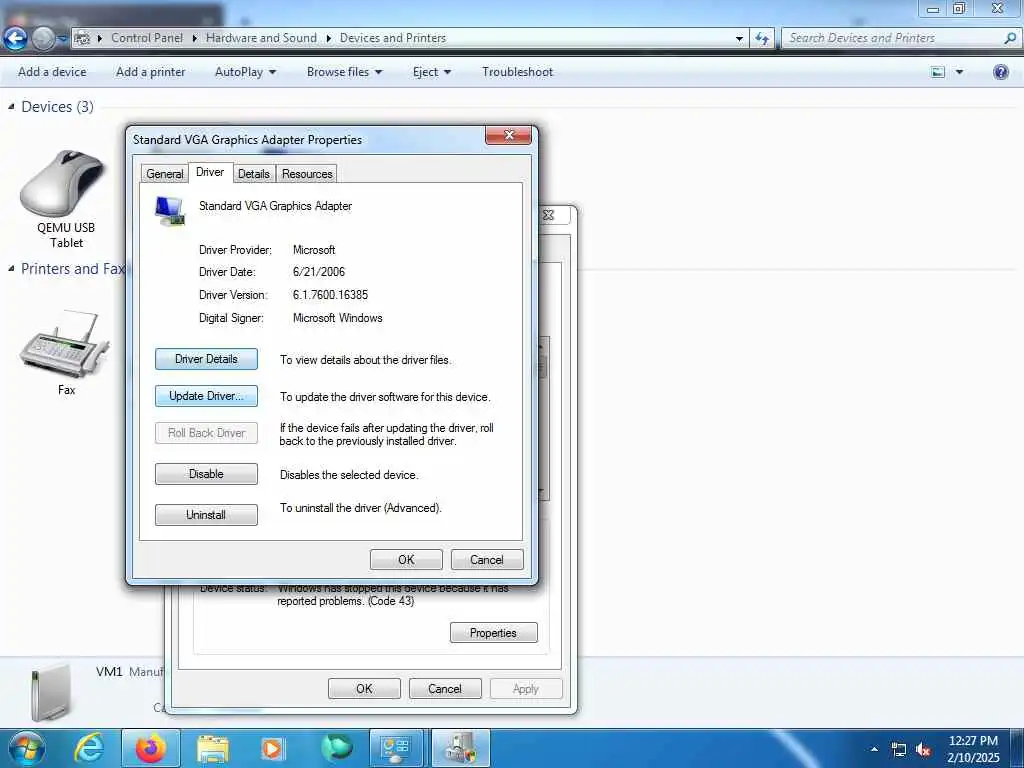This screenshot has height=768, width=1024.
Task: Open the address bar history dropdown
Action: (x=739, y=39)
